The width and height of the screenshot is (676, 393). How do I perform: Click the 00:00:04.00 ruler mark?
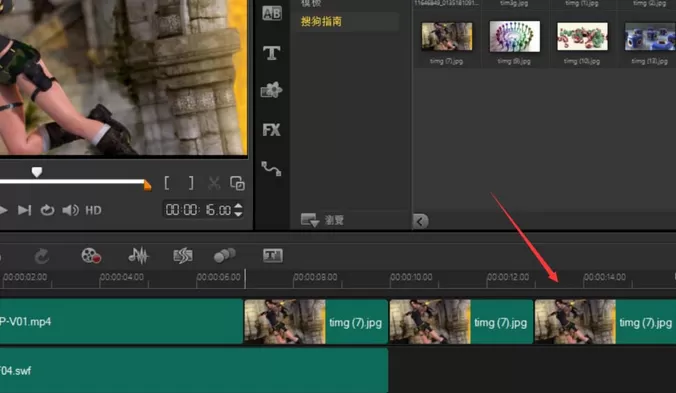pyautogui.click(x=122, y=277)
